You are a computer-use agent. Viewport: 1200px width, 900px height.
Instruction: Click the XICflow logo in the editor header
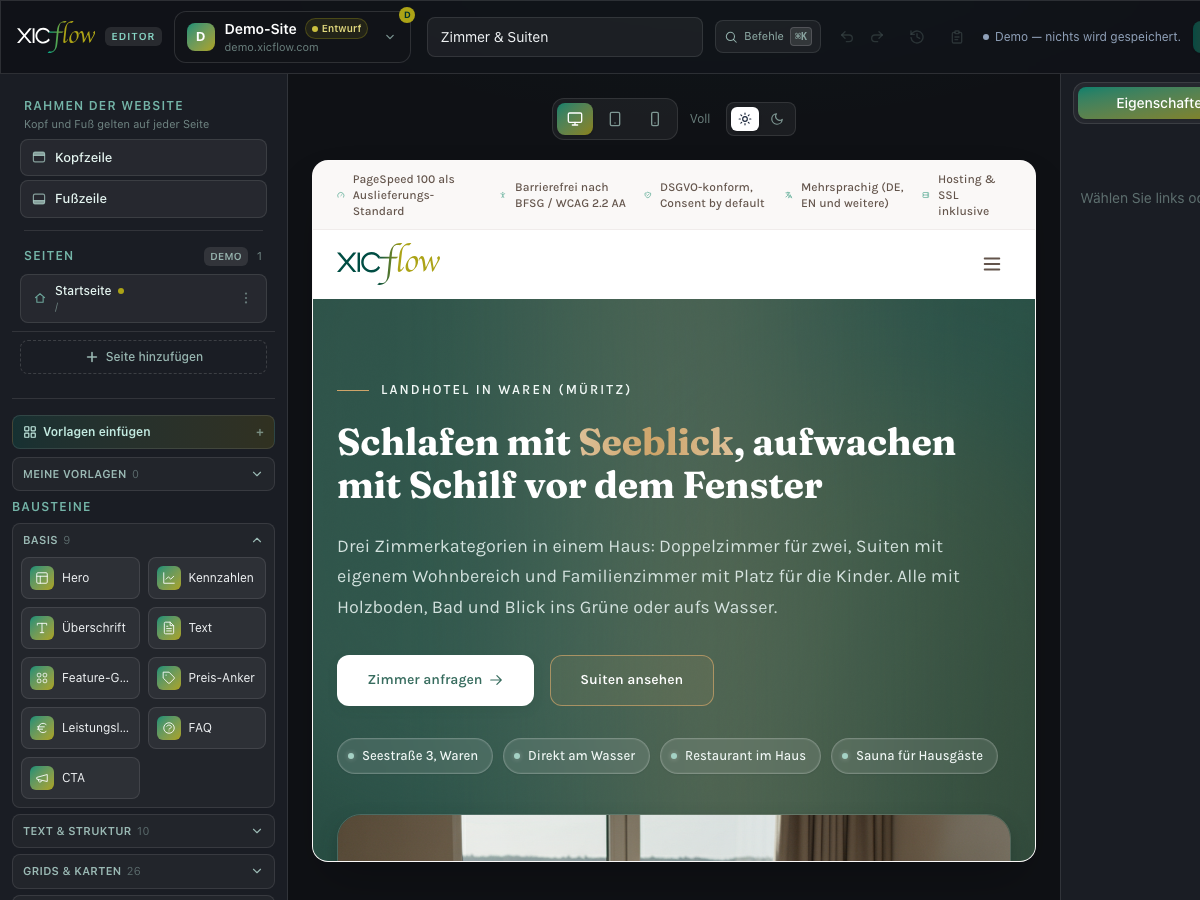click(56, 36)
